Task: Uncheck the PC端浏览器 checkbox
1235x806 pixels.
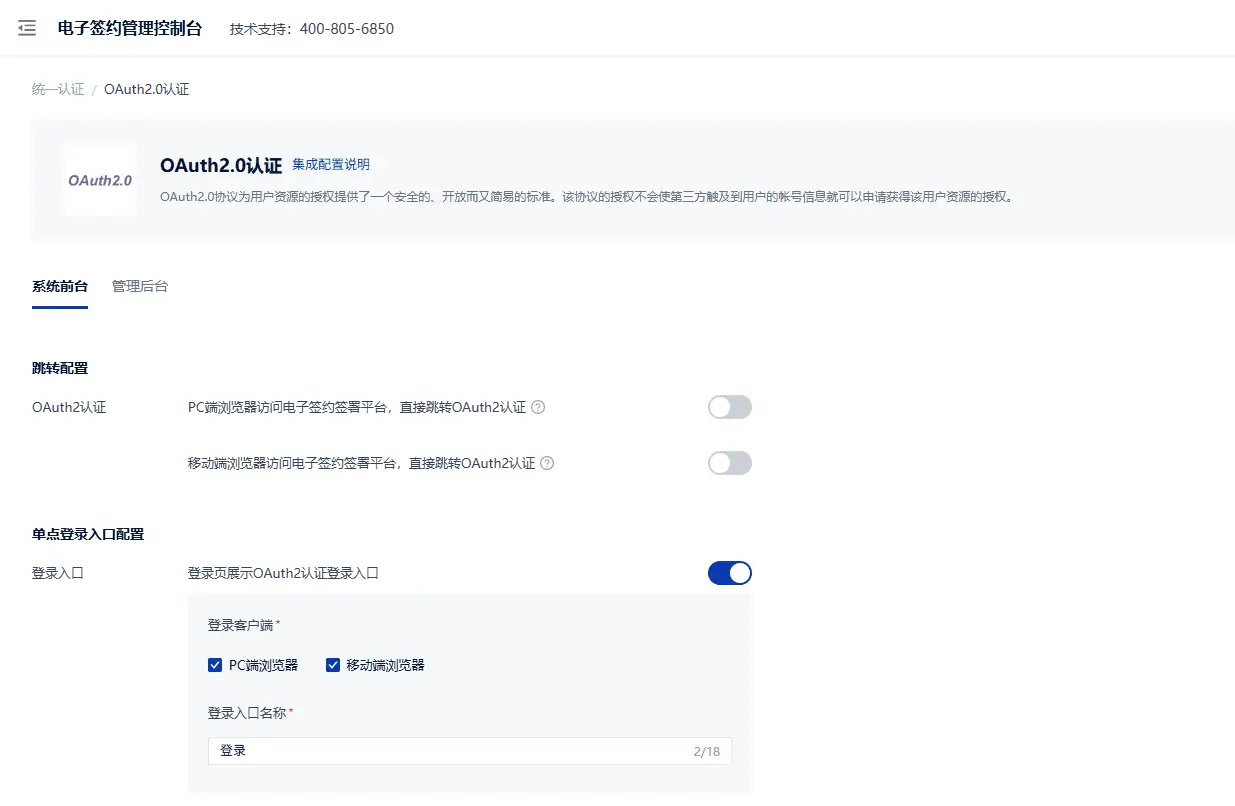Action: (x=215, y=665)
